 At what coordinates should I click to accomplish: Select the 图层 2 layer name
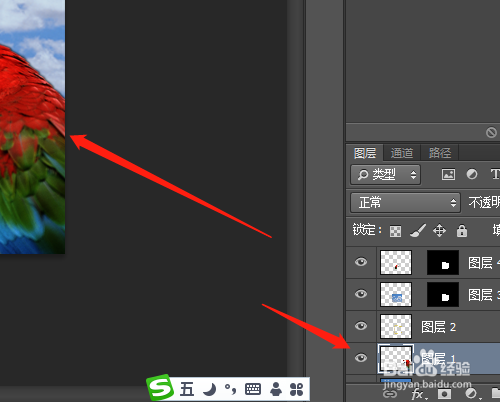(438, 327)
